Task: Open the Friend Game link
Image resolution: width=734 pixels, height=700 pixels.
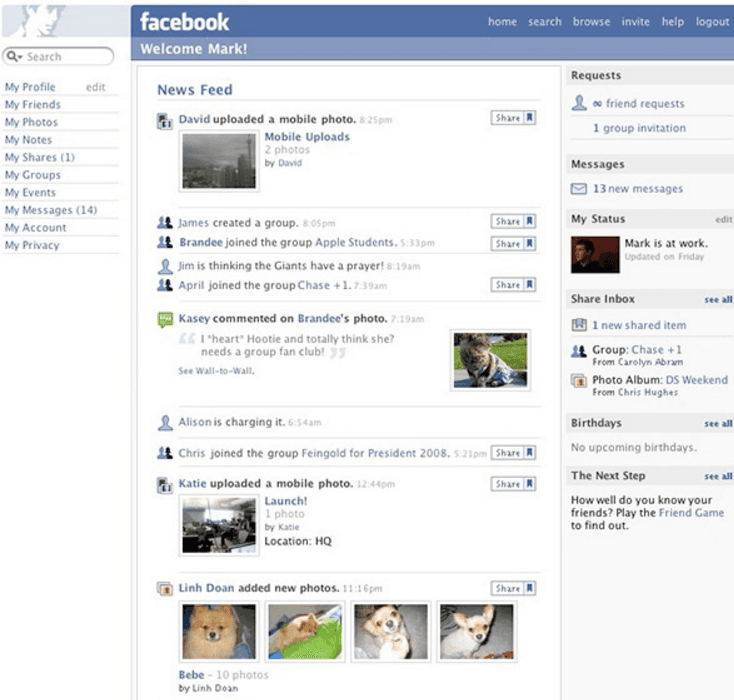Action: tap(690, 513)
